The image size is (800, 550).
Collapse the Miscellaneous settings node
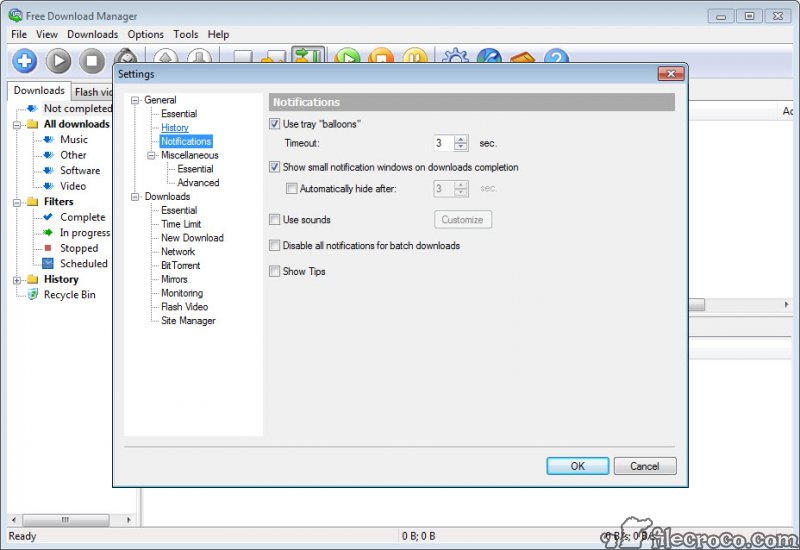(152, 156)
